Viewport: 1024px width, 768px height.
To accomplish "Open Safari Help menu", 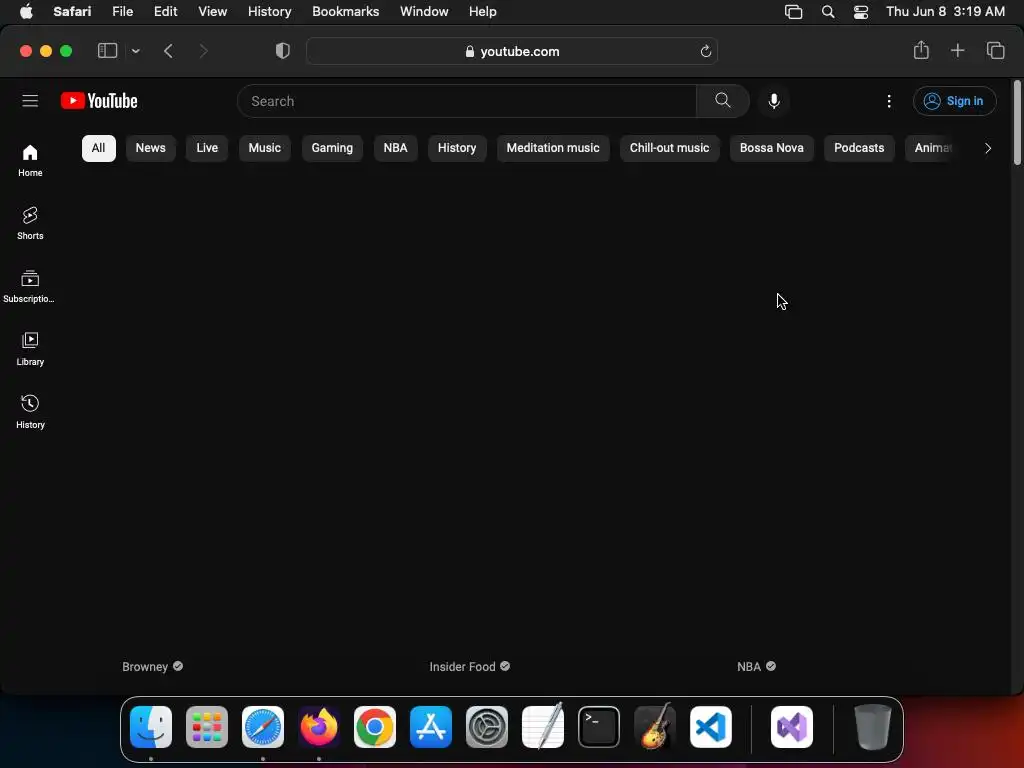I will pos(483,12).
